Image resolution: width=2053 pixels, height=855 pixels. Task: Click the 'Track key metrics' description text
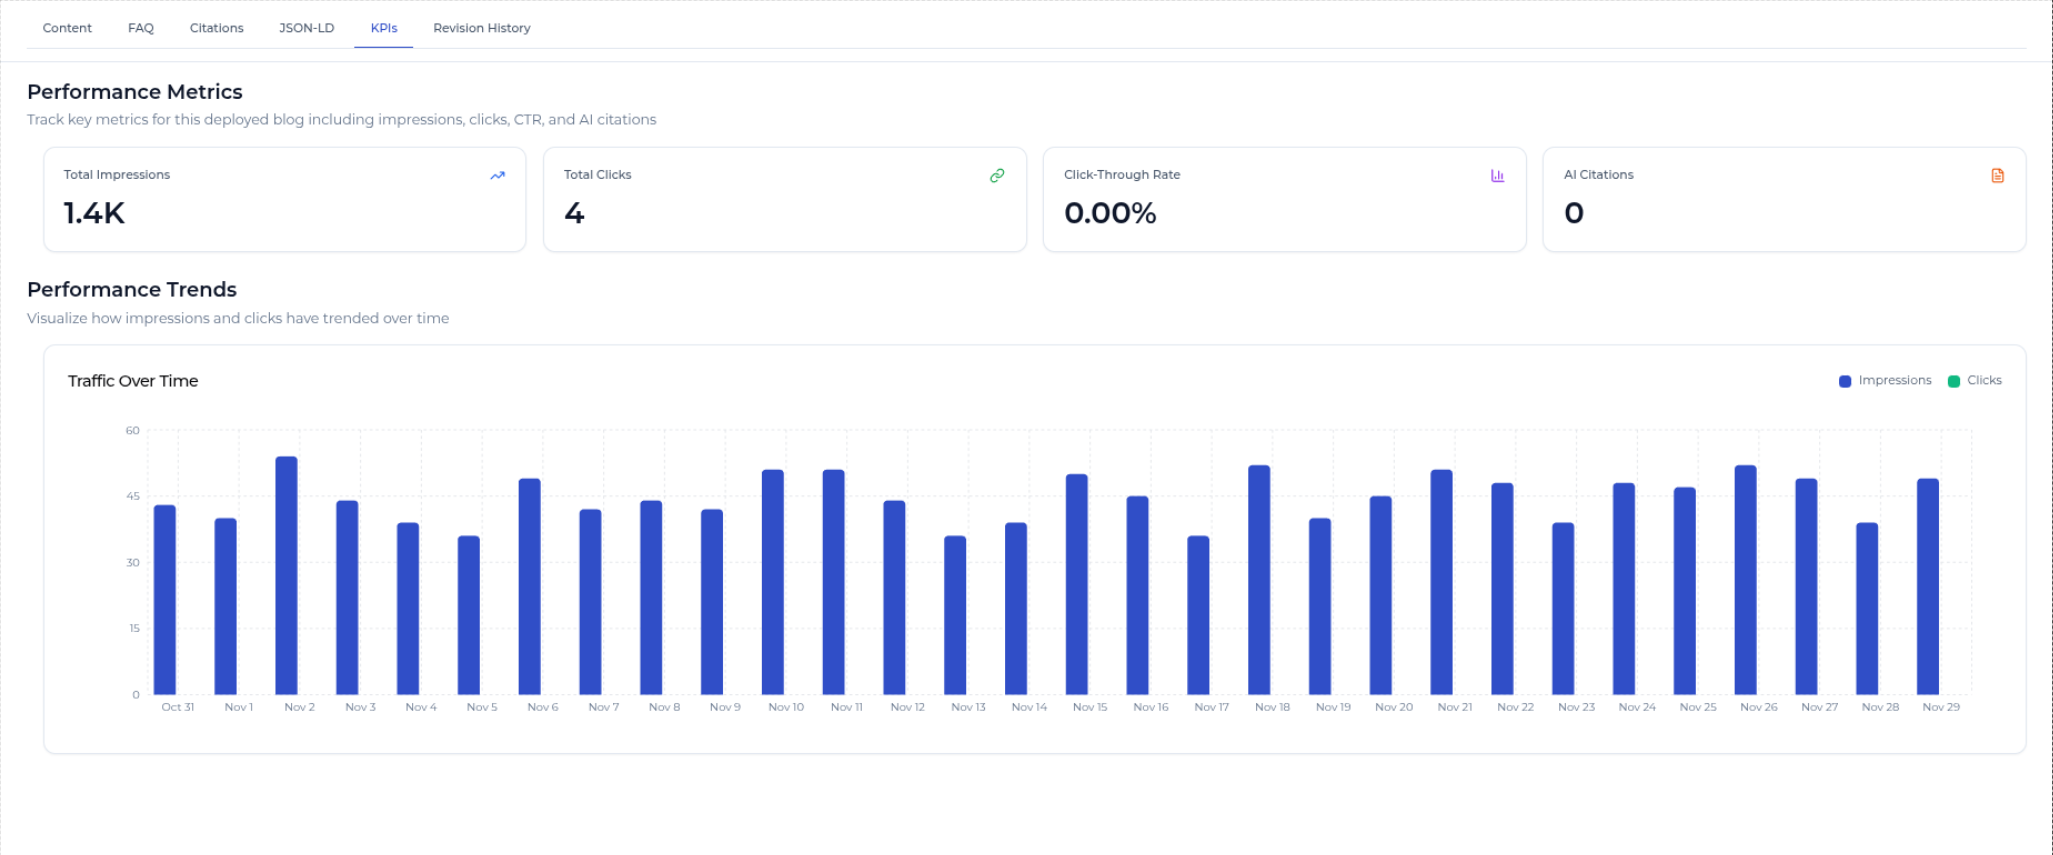(x=342, y=120)
